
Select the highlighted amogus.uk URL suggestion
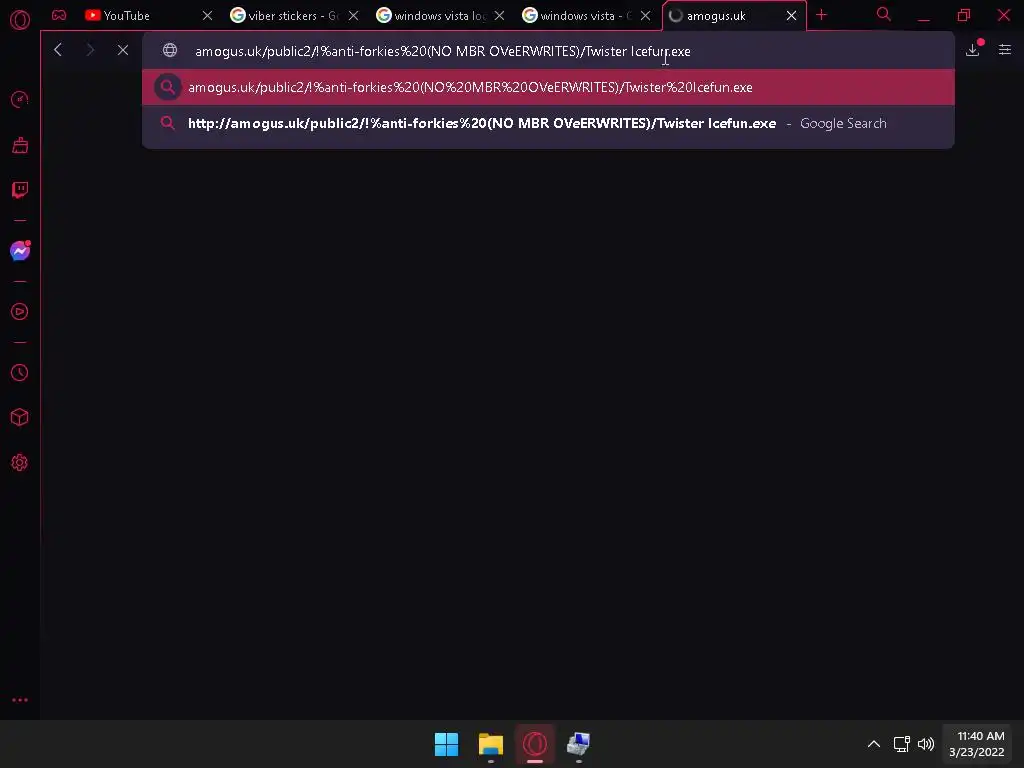point(549,87)
